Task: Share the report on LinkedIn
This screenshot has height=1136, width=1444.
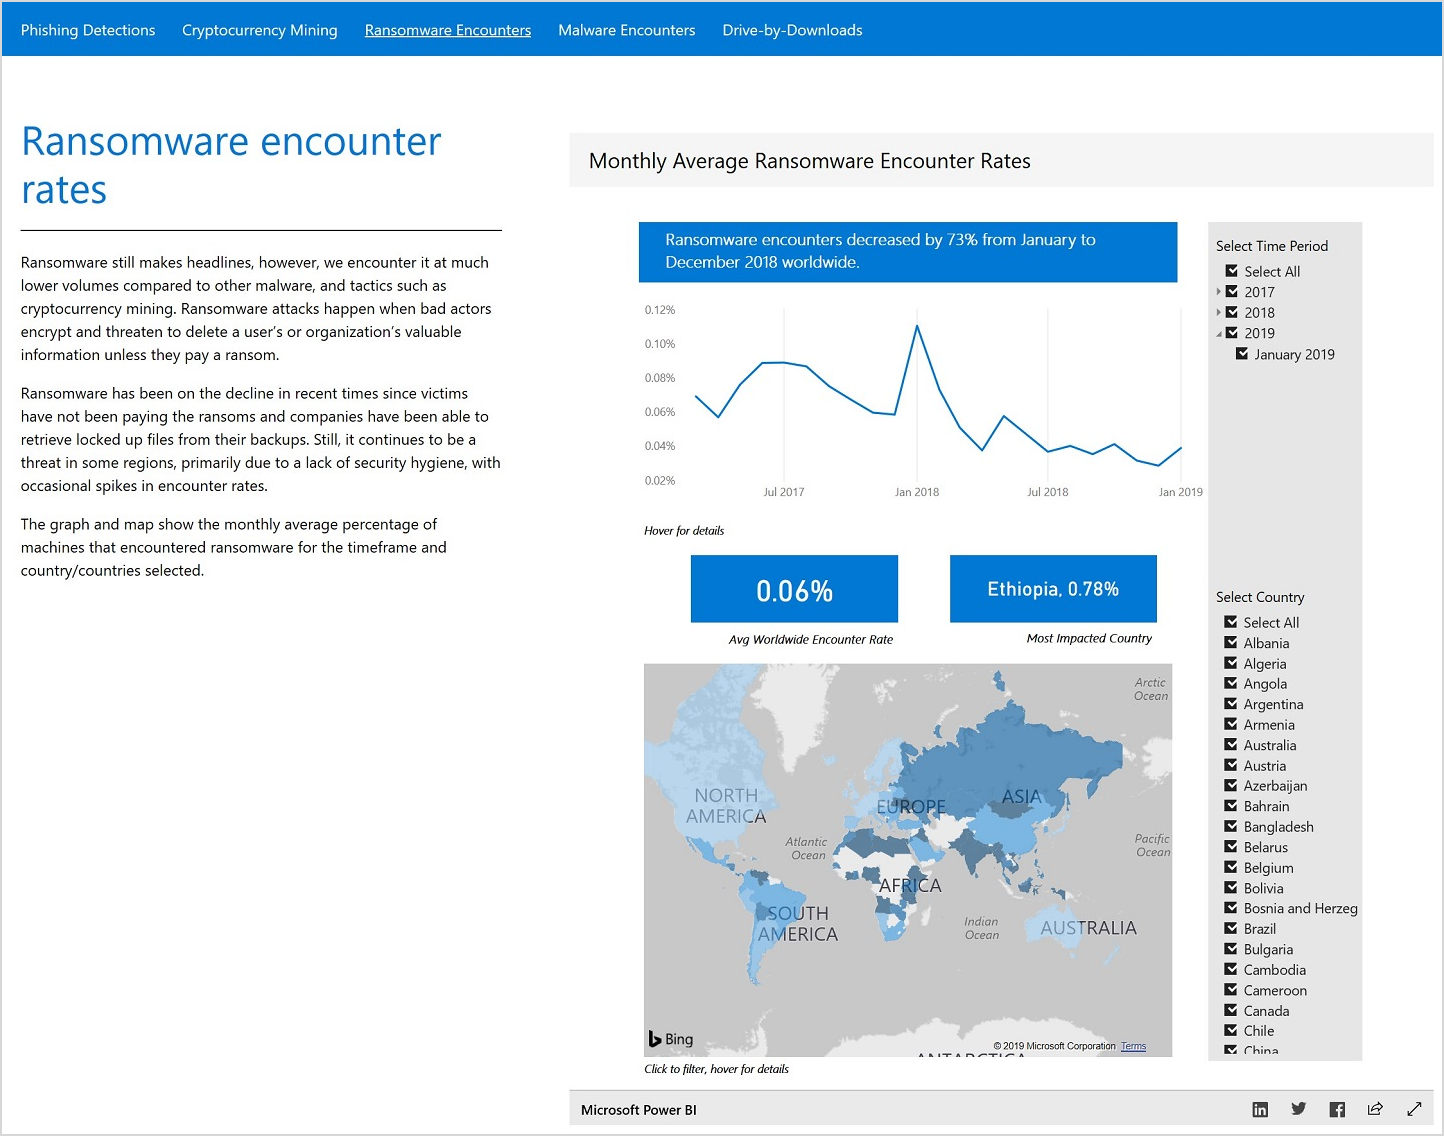Action: coord(1260,1109)
